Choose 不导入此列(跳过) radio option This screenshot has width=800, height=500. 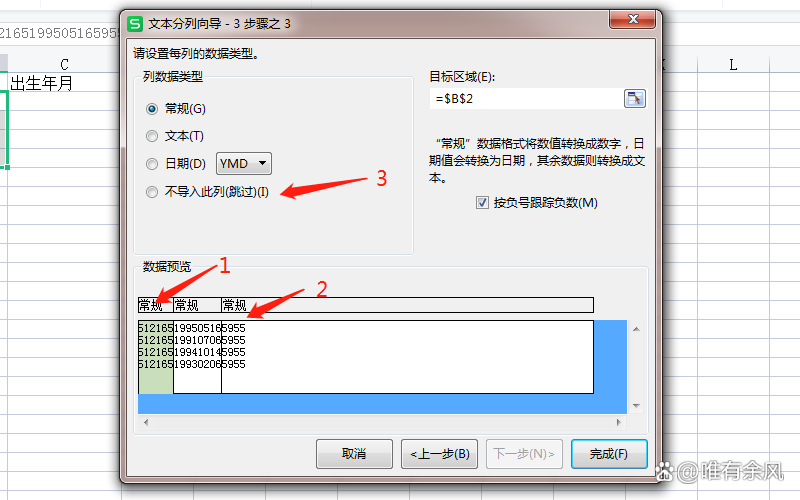(x=152, y=192)
